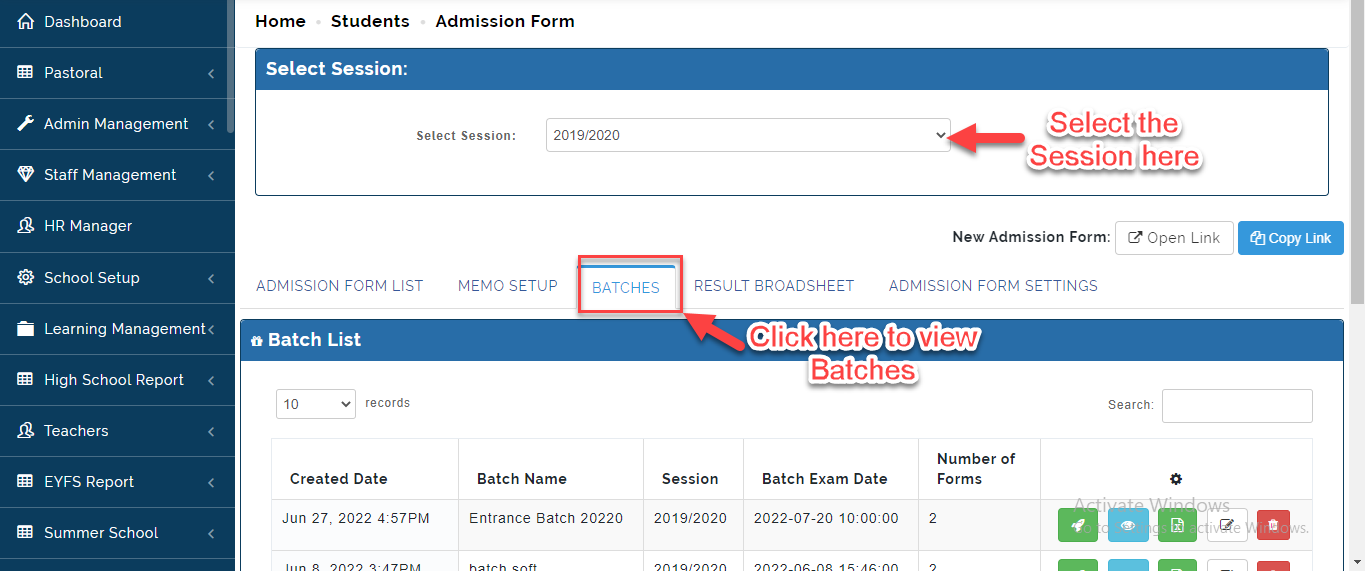Open the records-per-page dropdown showing 10
This screenshot has height=571, width=1365.
click(x=316, y=404)
